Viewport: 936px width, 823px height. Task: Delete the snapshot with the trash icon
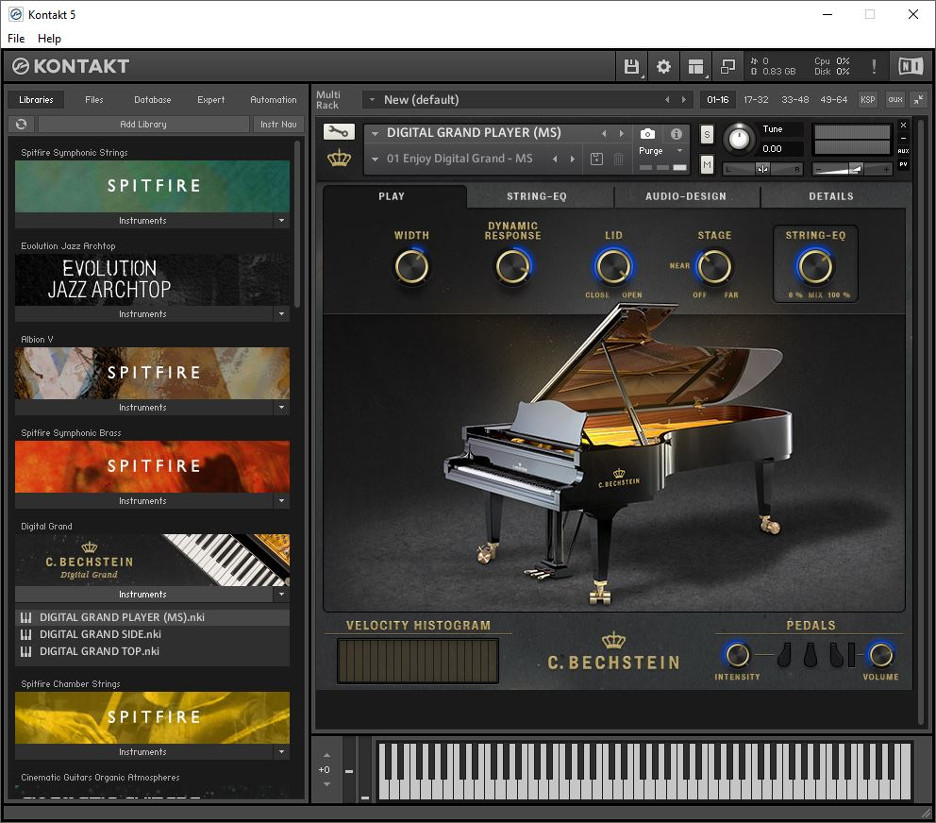618,159
